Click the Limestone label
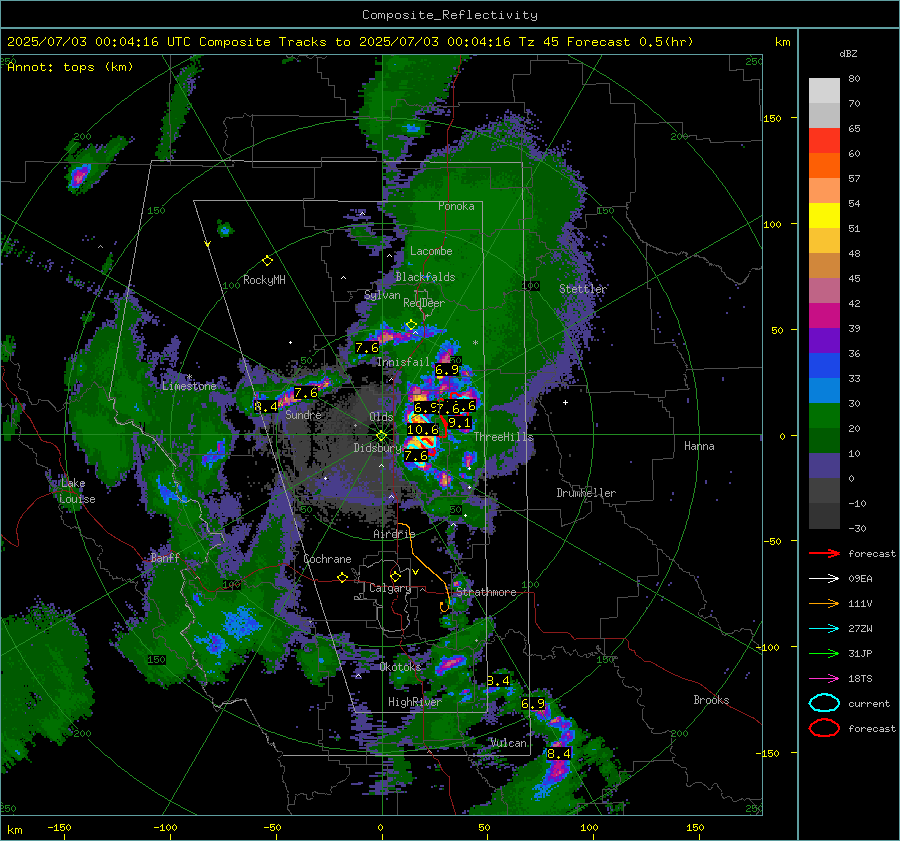Viewport: 900px width, 841px height. (189, 386)
